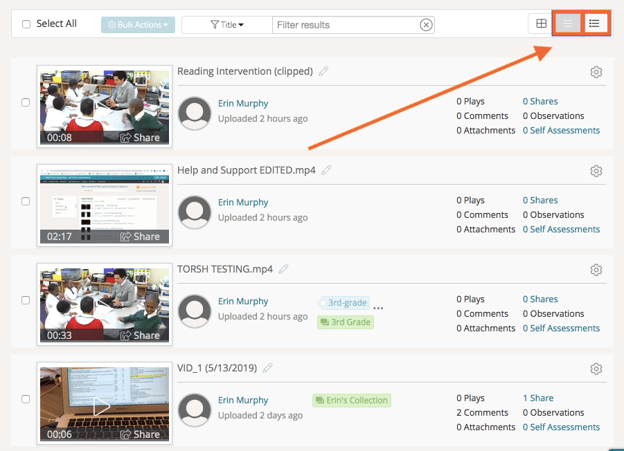Click pencil icon next to TORSH TESTING.mp4

click(x=284, y=269)
